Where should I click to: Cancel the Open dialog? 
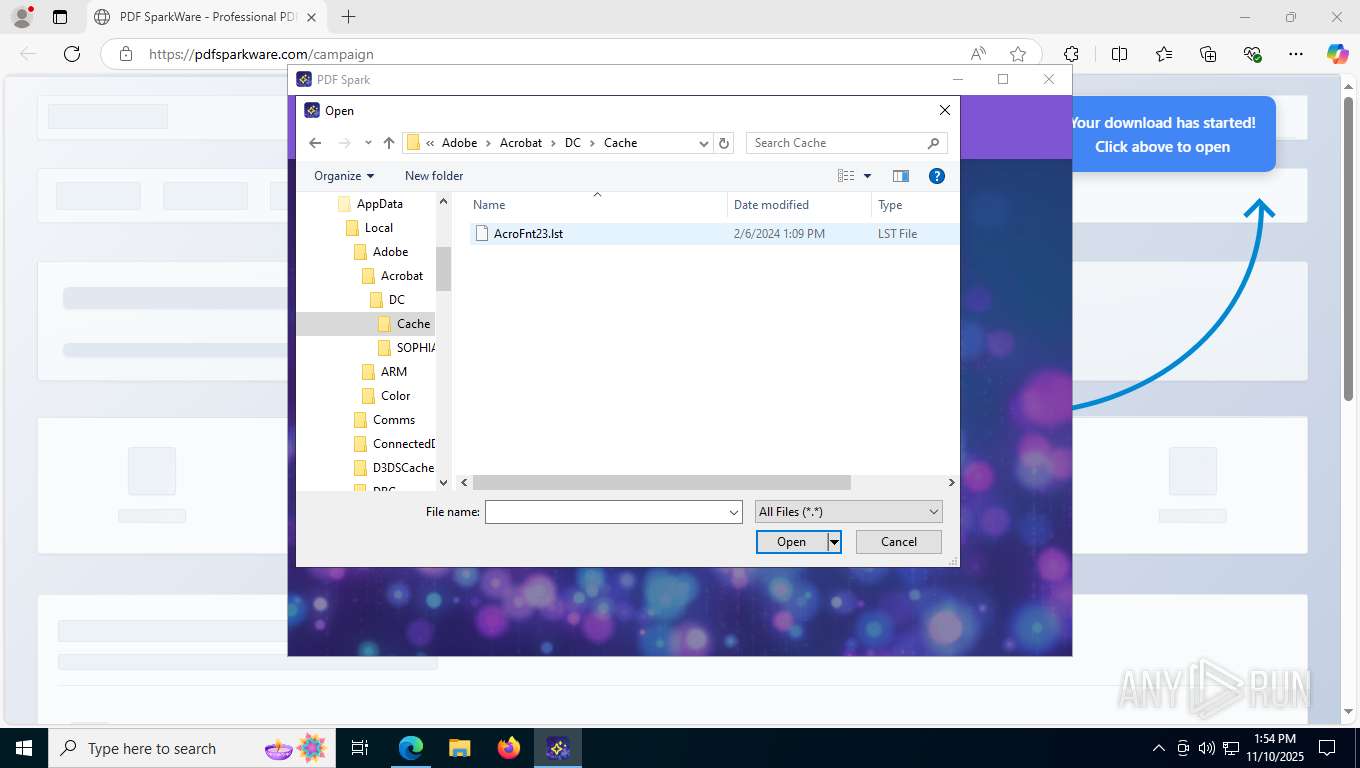click(x=899, y=542)
